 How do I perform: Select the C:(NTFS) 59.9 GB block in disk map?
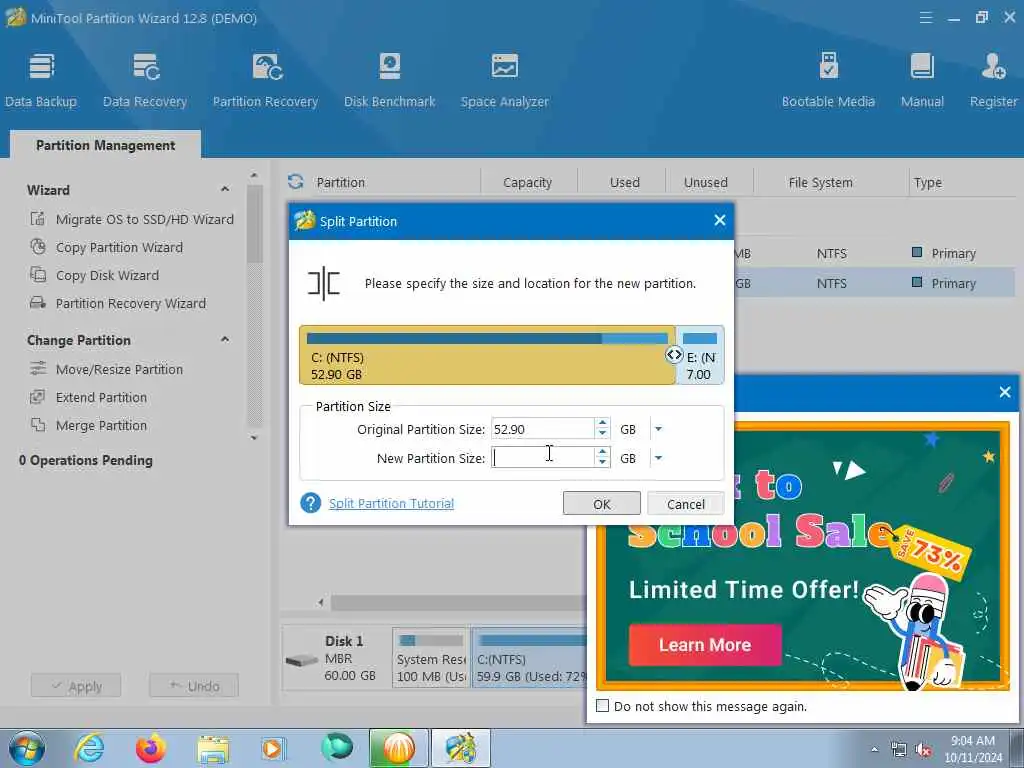pos(530,658)
